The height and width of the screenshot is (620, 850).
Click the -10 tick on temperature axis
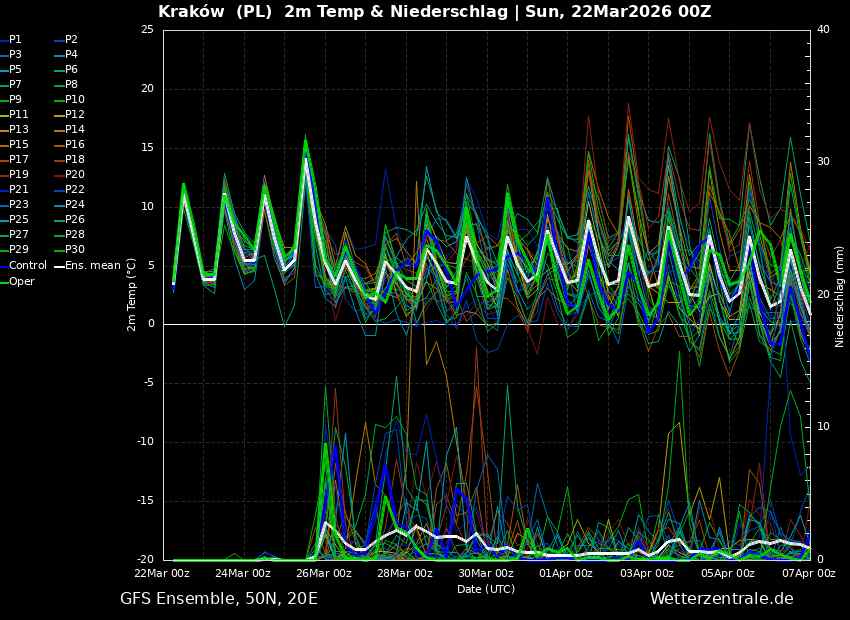pyautogui.click(x=145, y=442)
